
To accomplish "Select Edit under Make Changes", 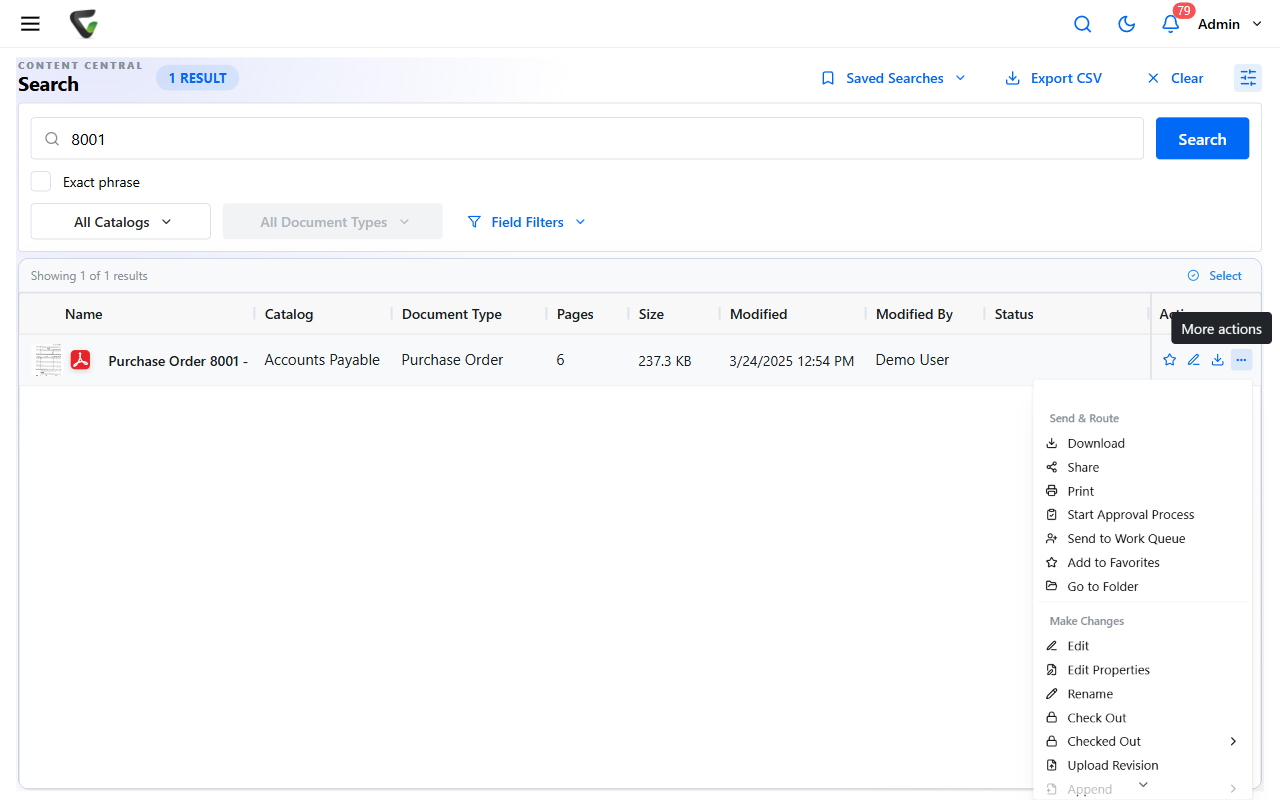I will click(x=1142, y=646).
